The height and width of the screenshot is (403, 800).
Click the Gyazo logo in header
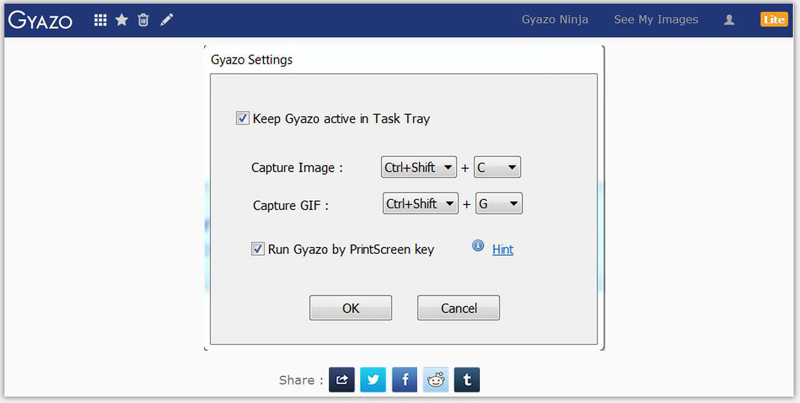coord(40,20)
